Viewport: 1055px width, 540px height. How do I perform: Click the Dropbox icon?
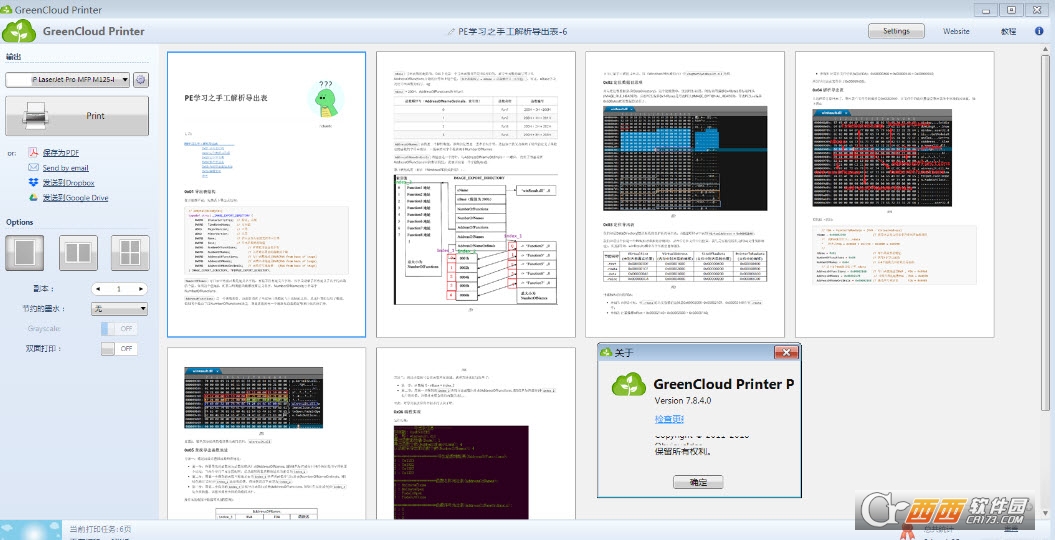tap(33, 183)
